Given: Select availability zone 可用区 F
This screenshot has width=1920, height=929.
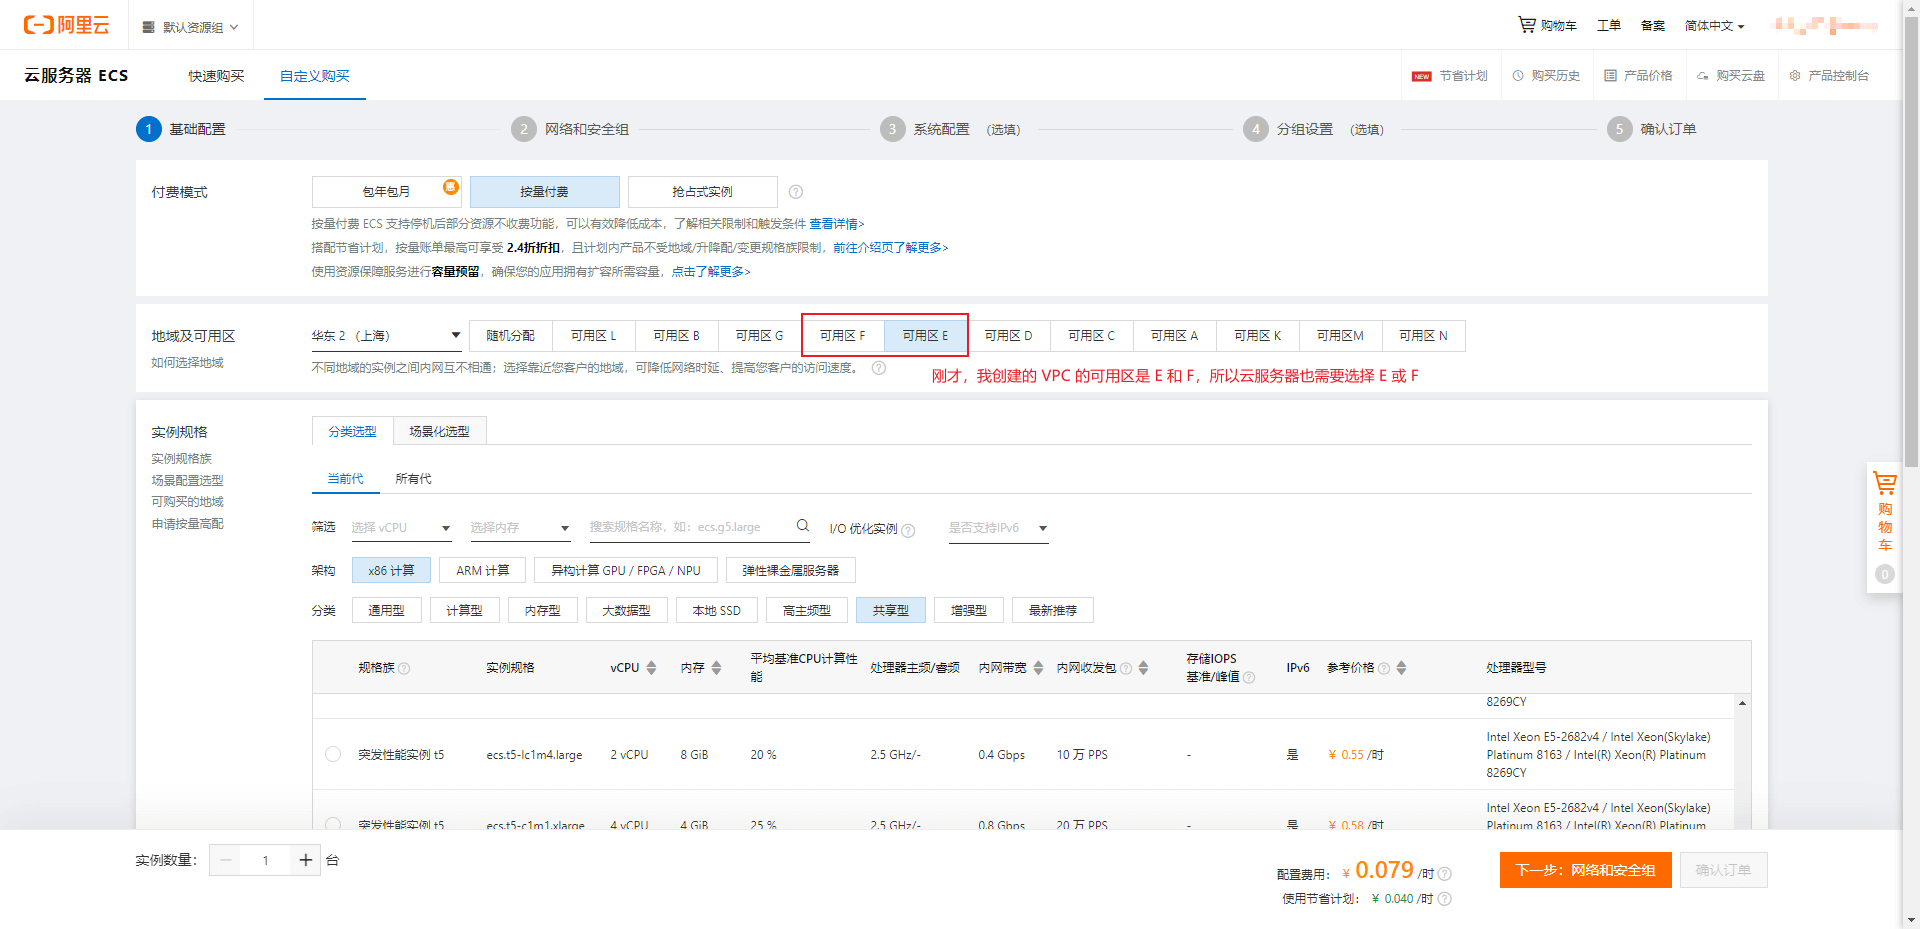Looking at the screenshot, I should (x=843, y=336).
